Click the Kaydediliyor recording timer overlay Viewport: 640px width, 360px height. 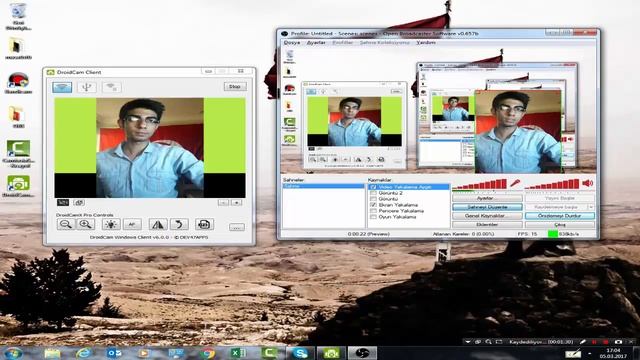click(x=541, y=342)
